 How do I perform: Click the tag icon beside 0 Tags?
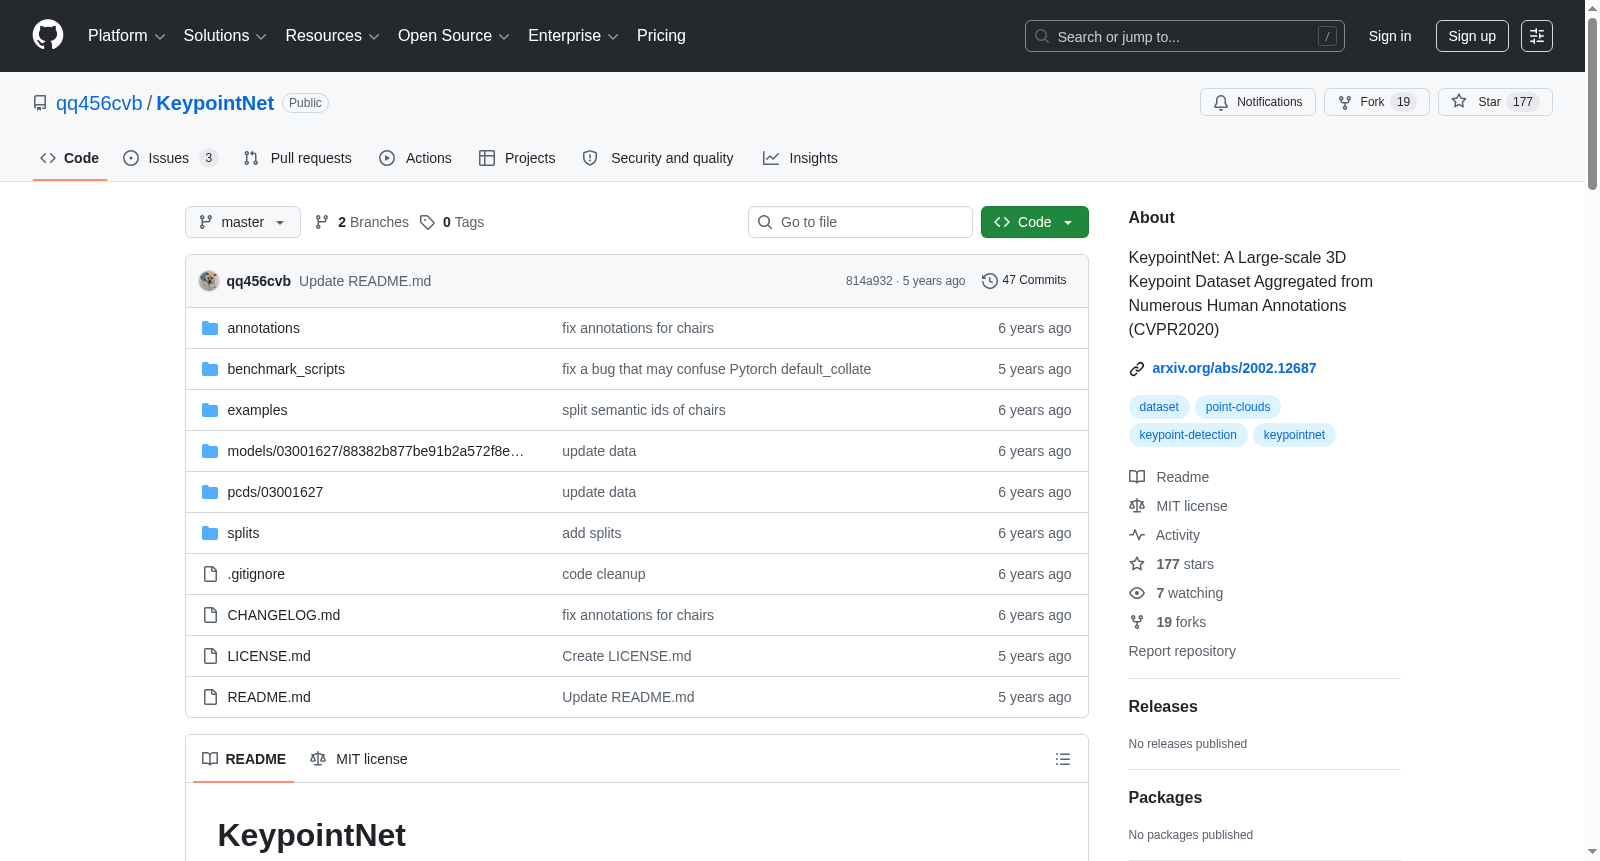click(427, 222)
